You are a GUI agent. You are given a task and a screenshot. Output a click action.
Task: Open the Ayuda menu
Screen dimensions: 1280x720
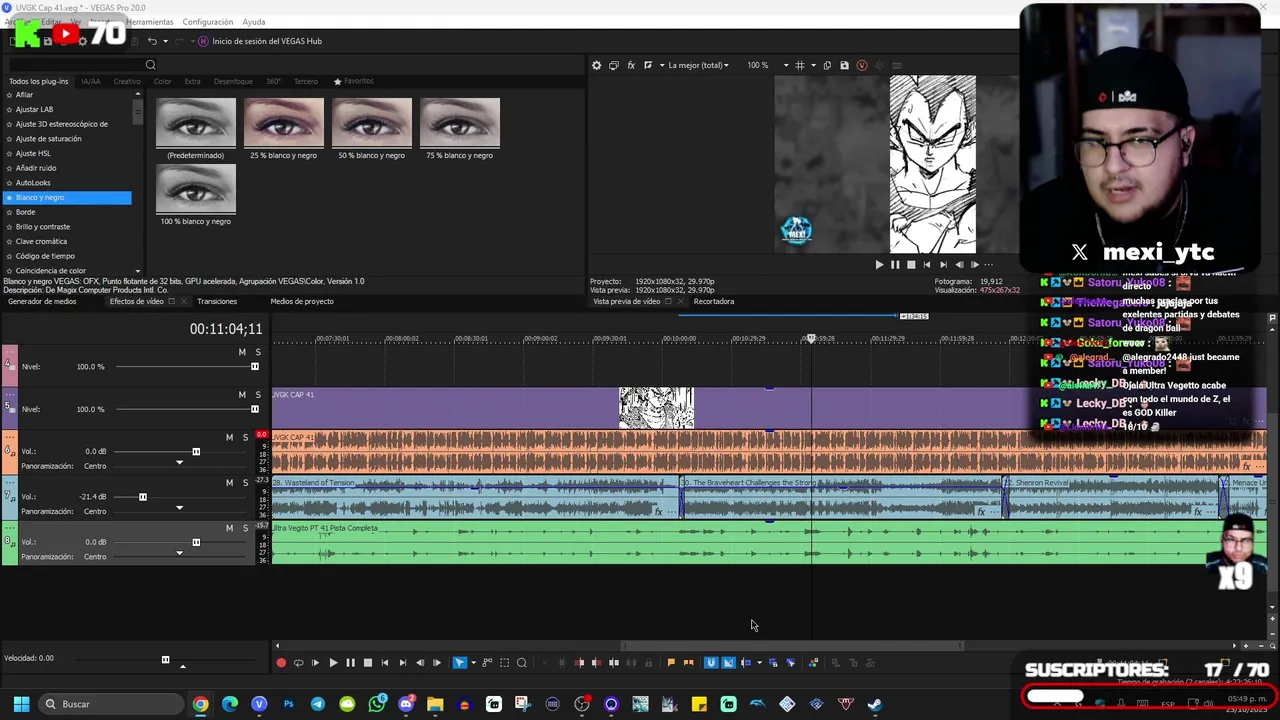pyautogui.click(x=254, y=22)
